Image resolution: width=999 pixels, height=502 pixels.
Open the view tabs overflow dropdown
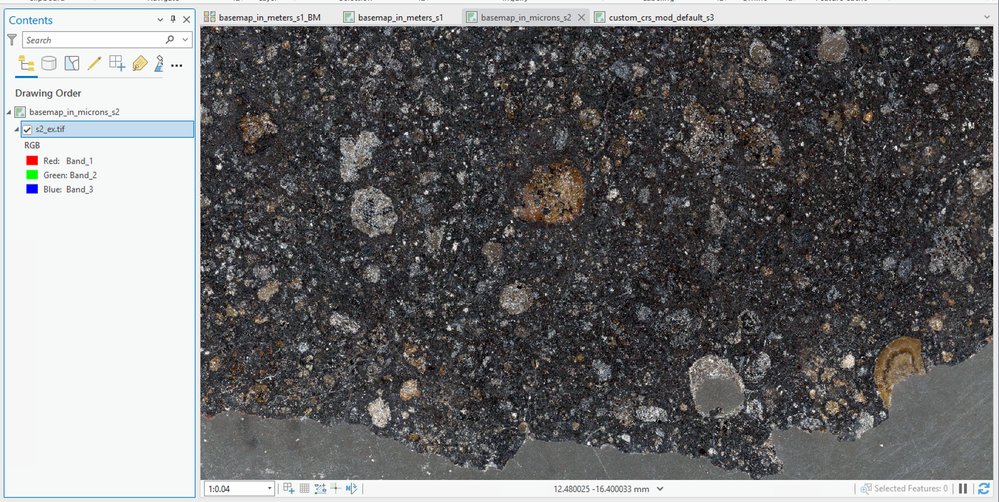coord(988,18)
